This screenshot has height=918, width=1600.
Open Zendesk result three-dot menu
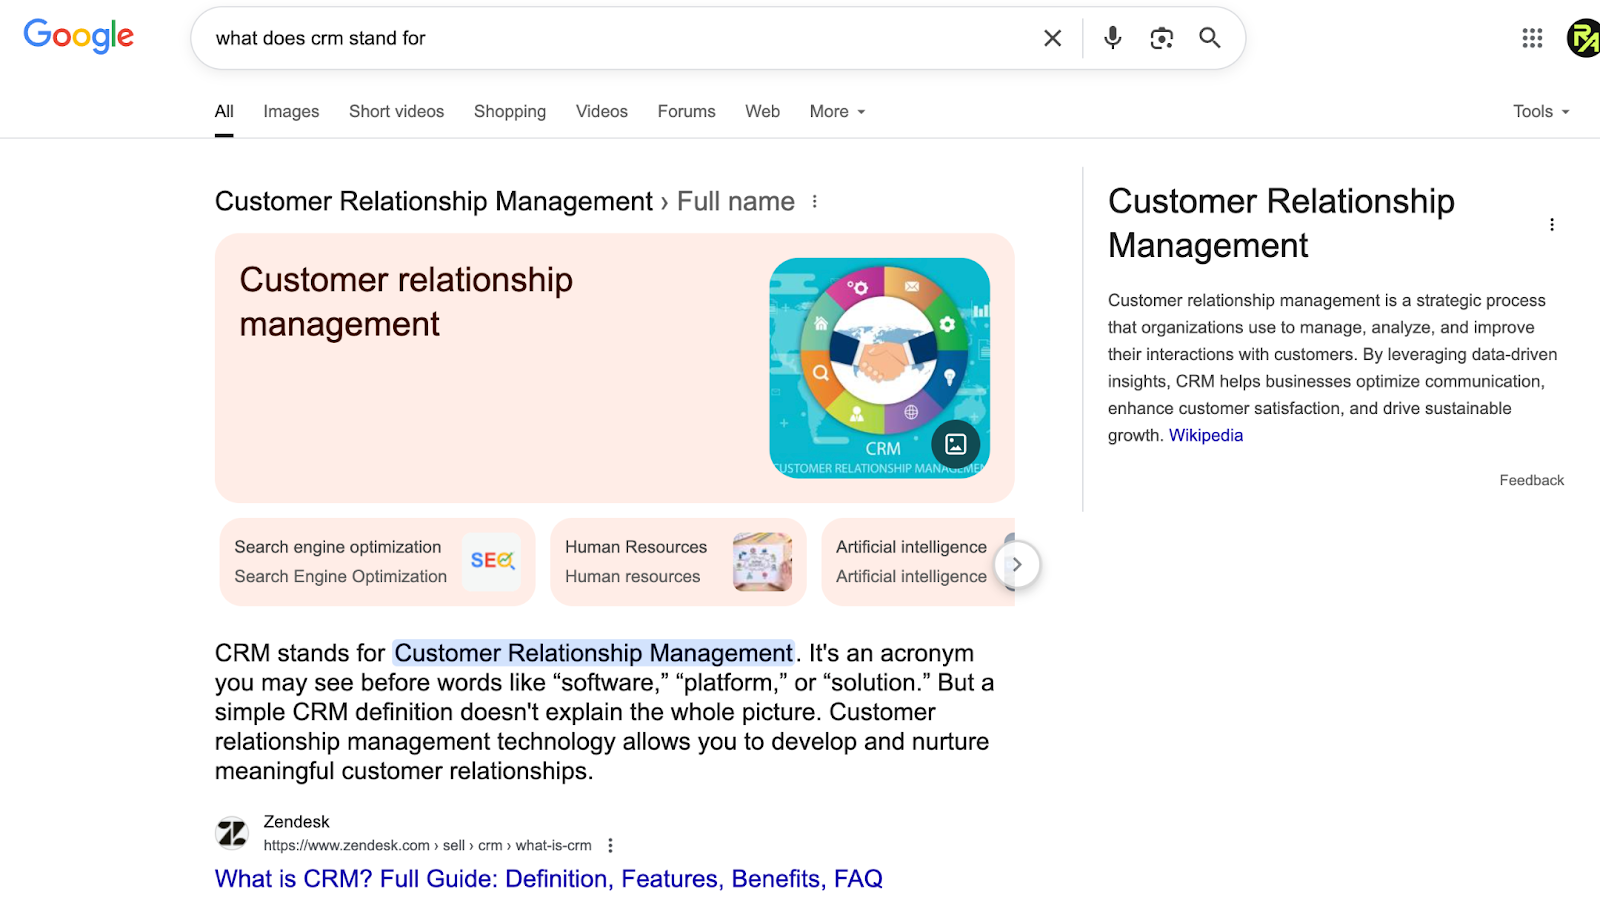coord(610,845)
